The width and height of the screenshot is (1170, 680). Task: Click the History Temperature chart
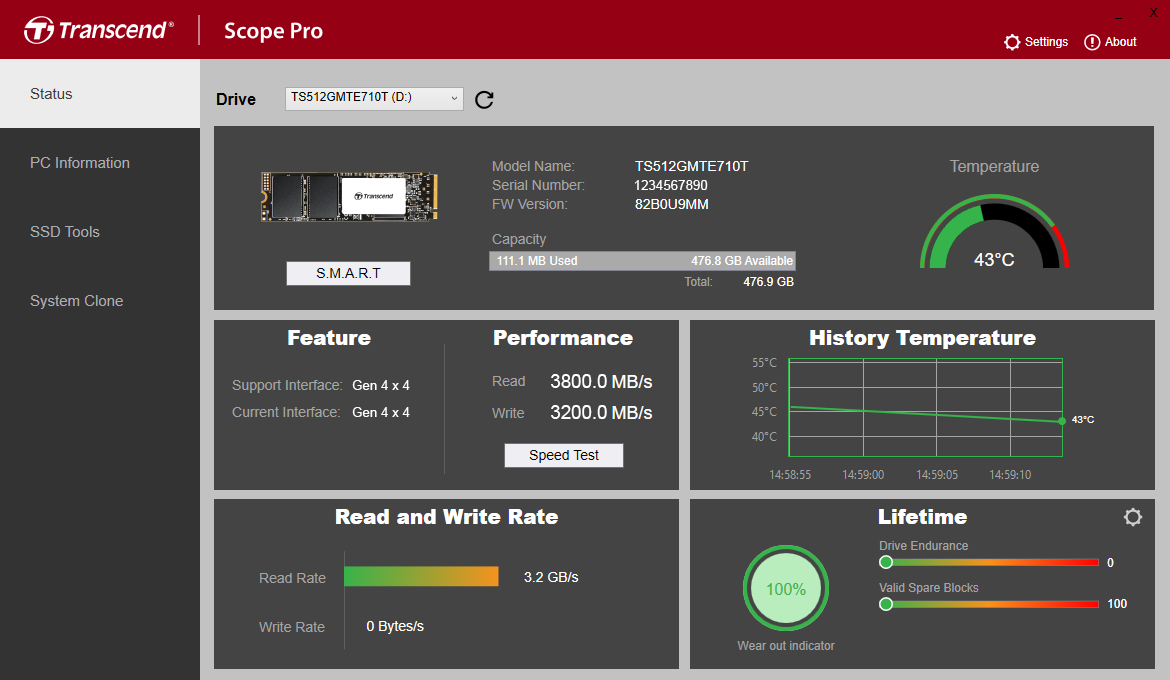(925, 408)
